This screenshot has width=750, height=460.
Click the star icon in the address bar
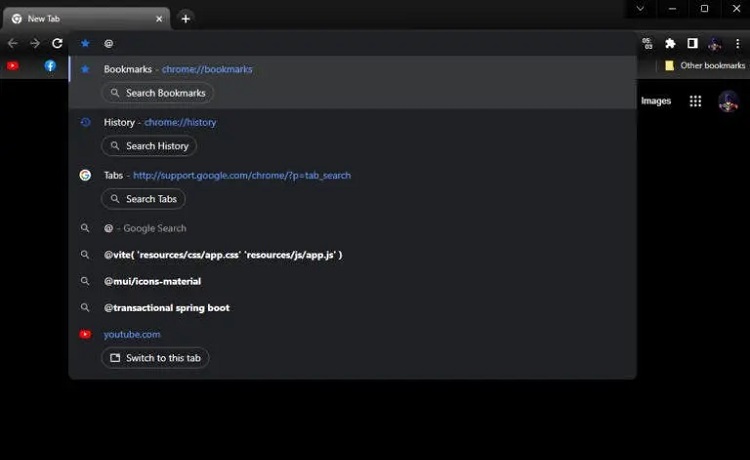click(85, 44)
